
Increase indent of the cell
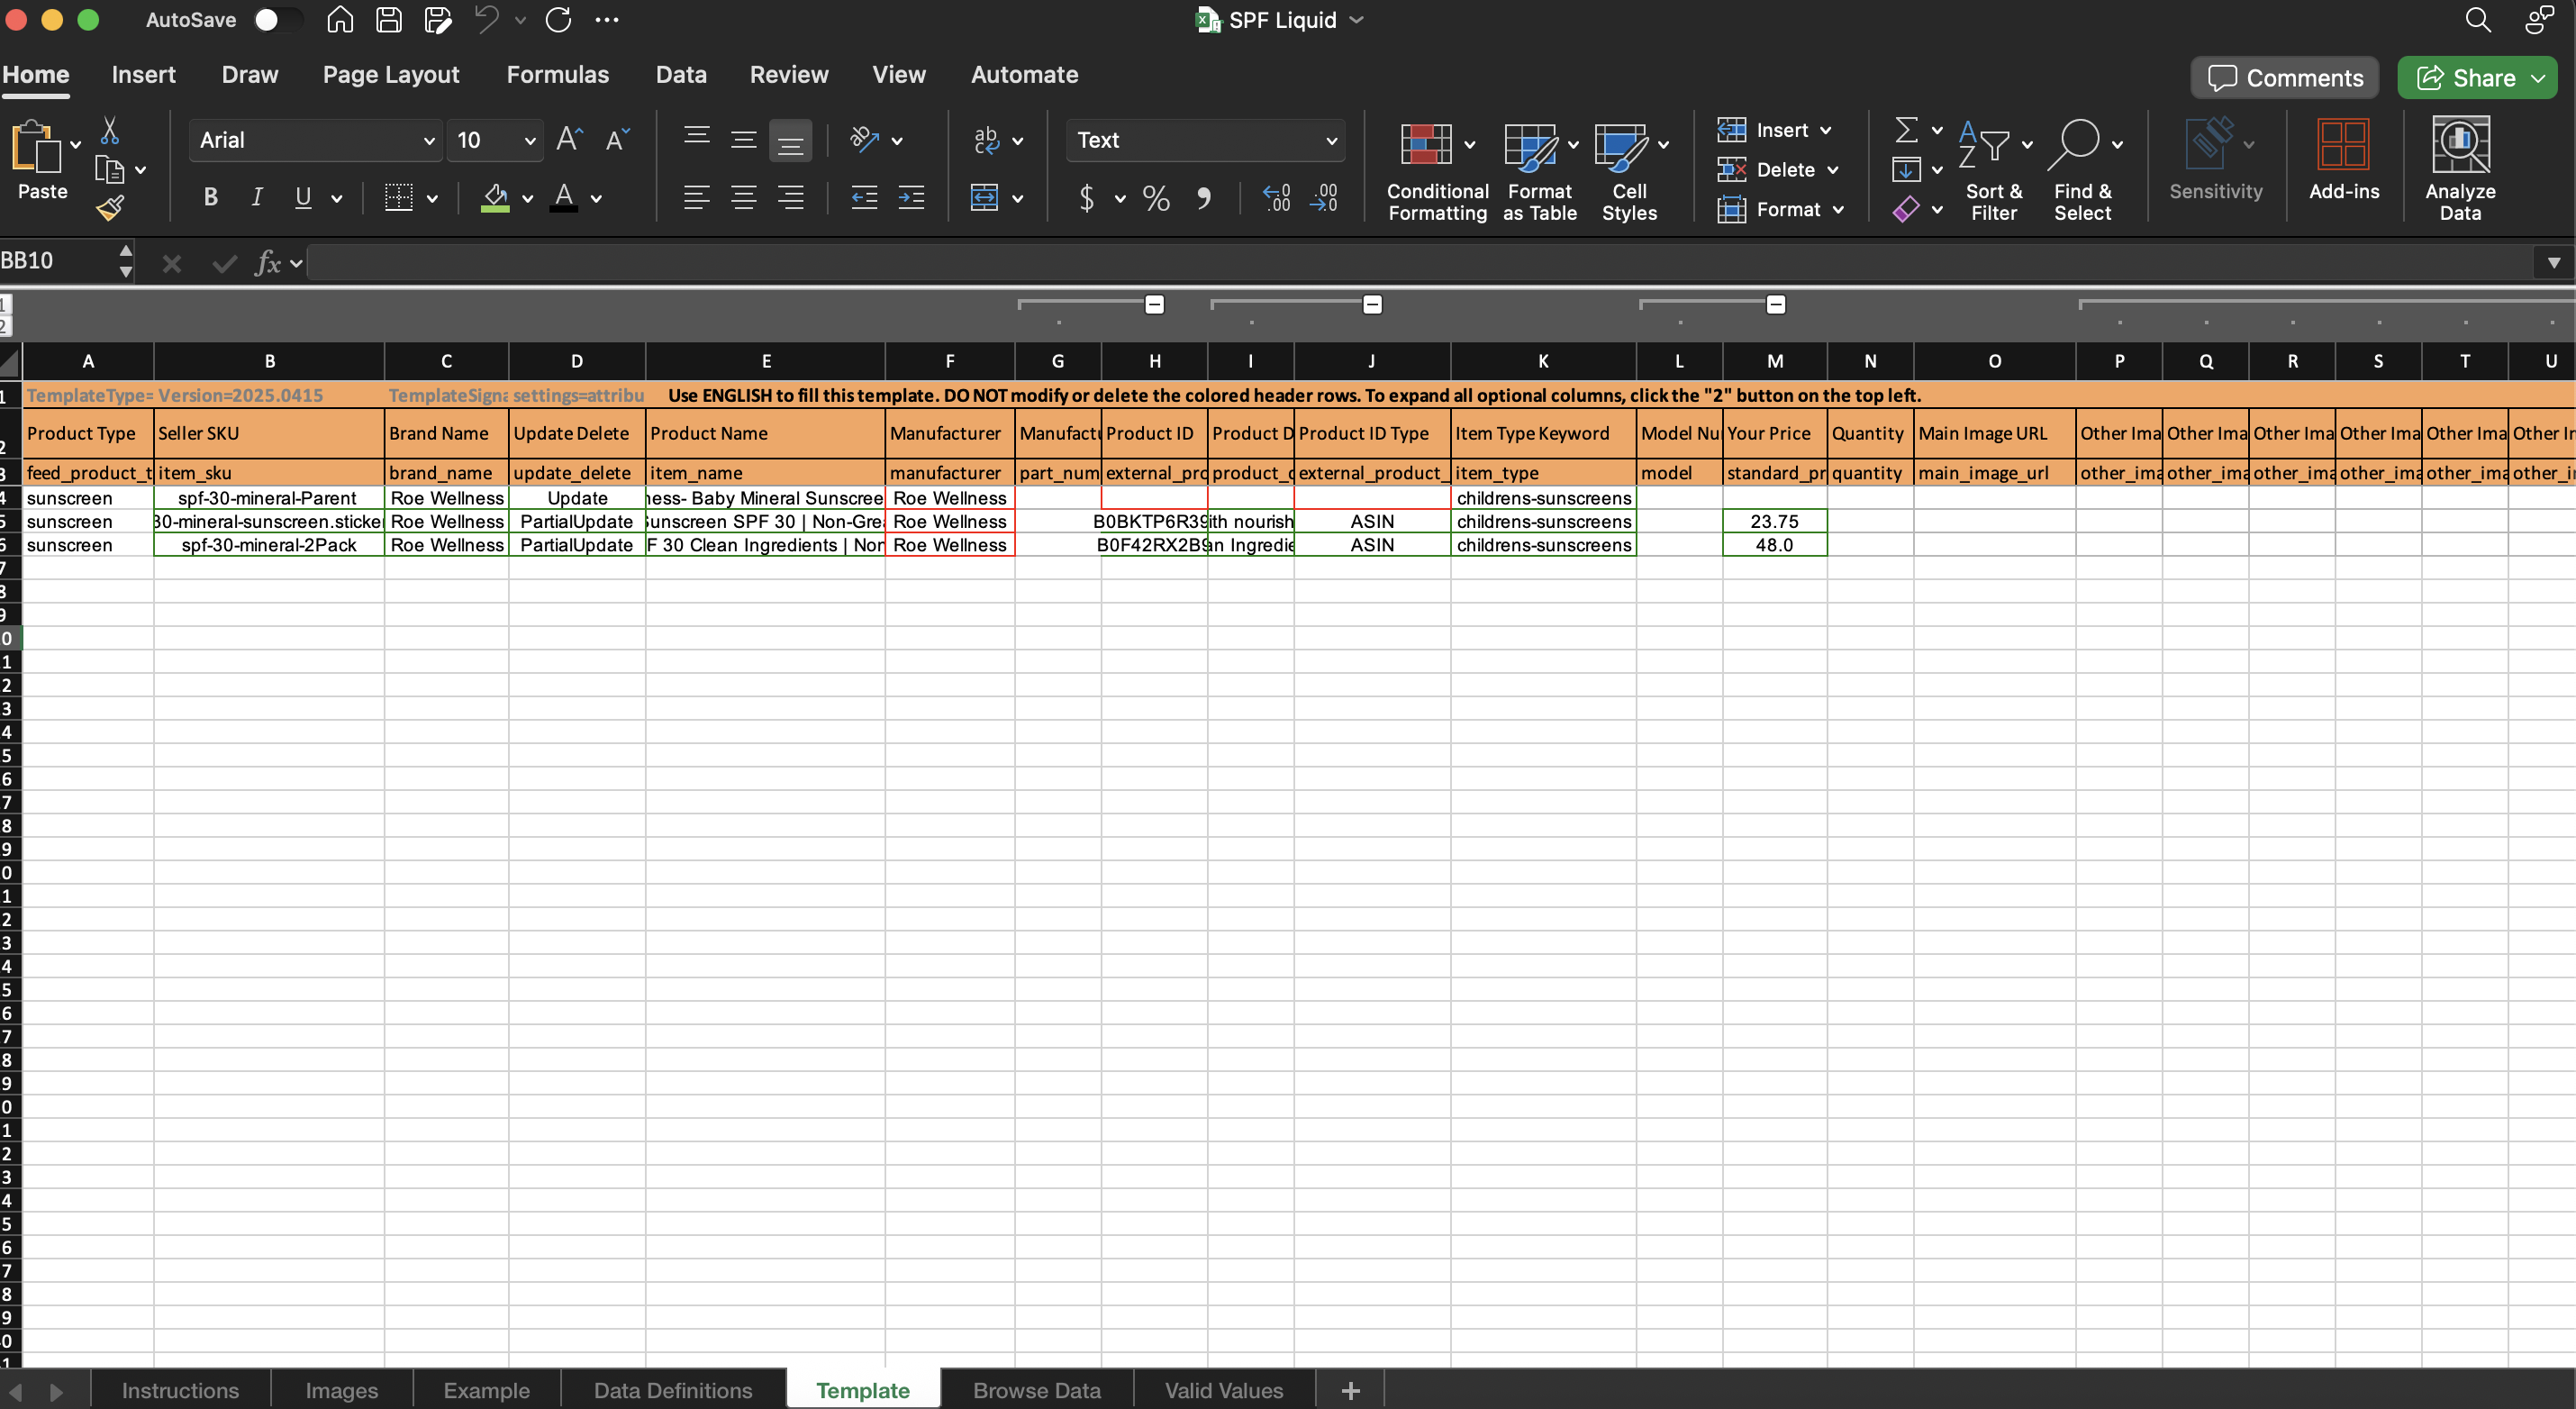point(911,197)
